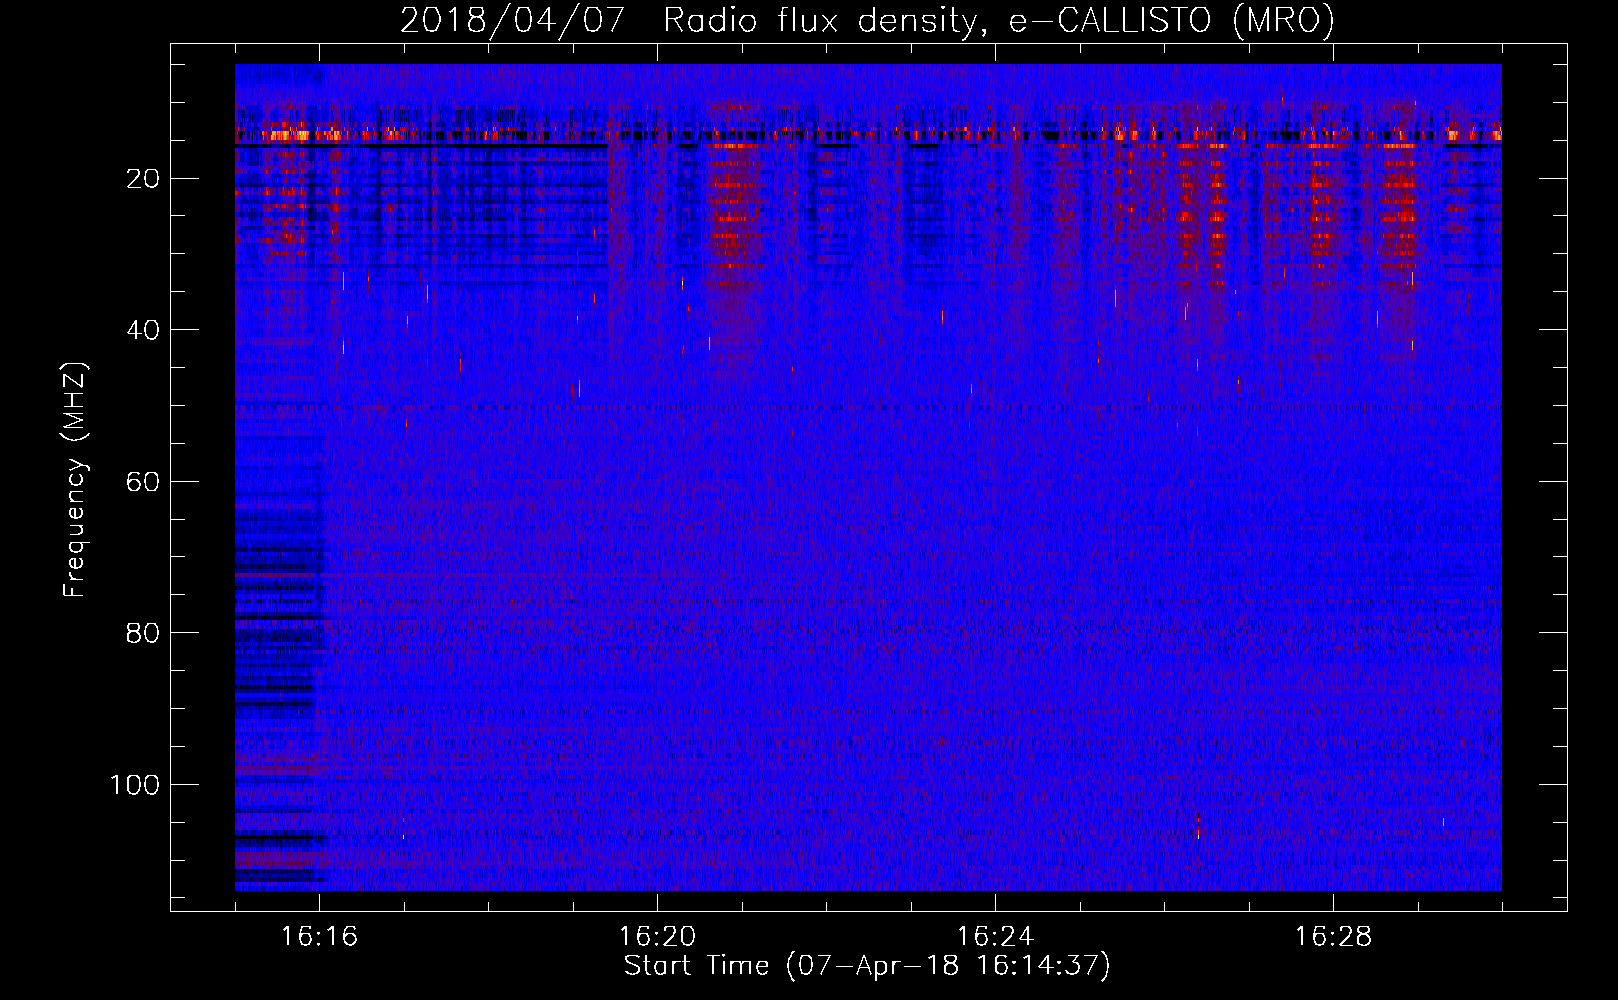Click the 16:24 time tick label
The width and height of the screenshot is (1618, 1000).
pos(995,937)
